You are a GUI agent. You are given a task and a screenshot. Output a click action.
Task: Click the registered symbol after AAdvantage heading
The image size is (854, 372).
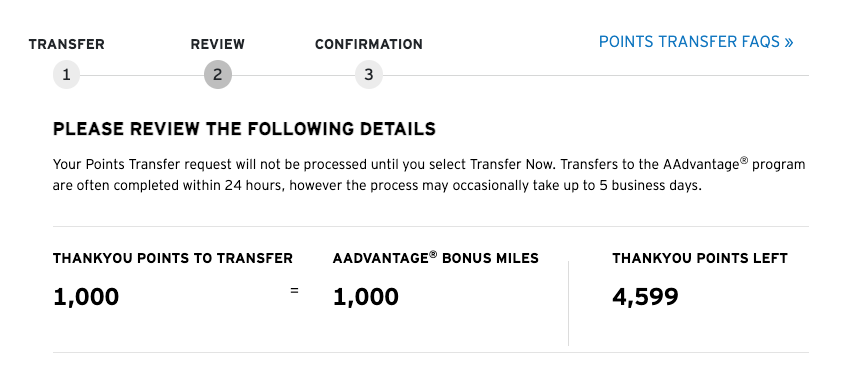tap(433, 254)
